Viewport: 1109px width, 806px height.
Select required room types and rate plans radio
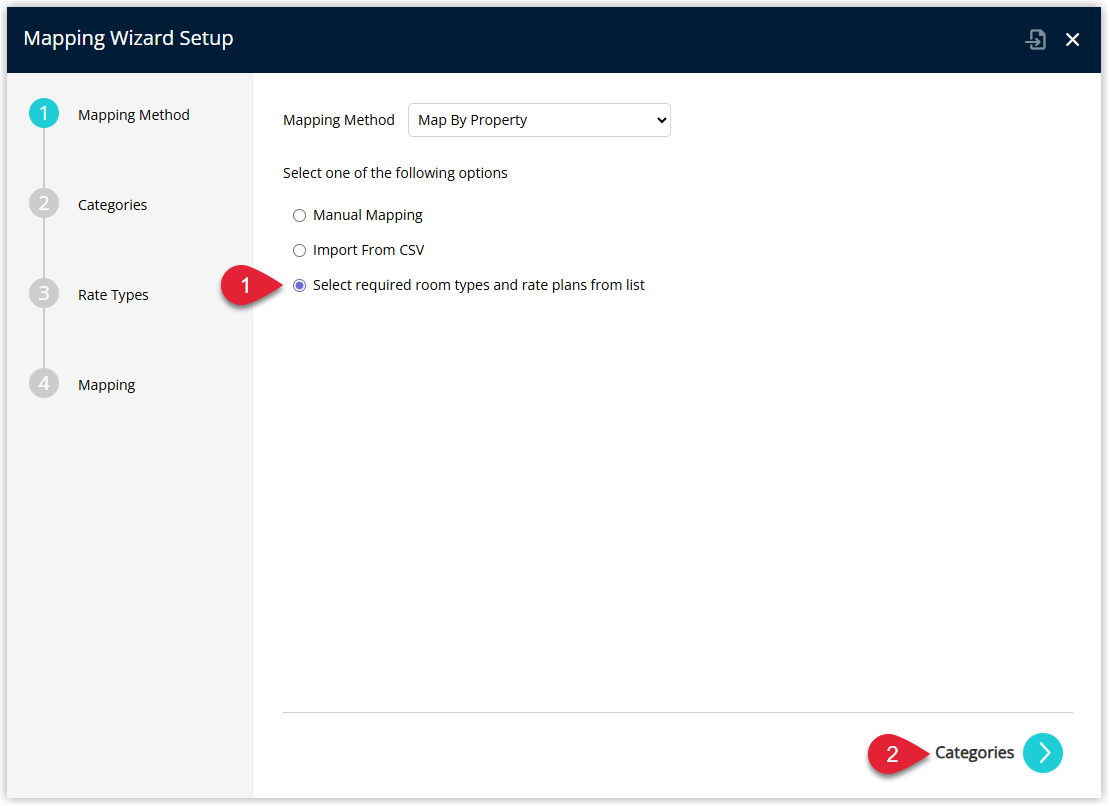click(x=300, y=286)
